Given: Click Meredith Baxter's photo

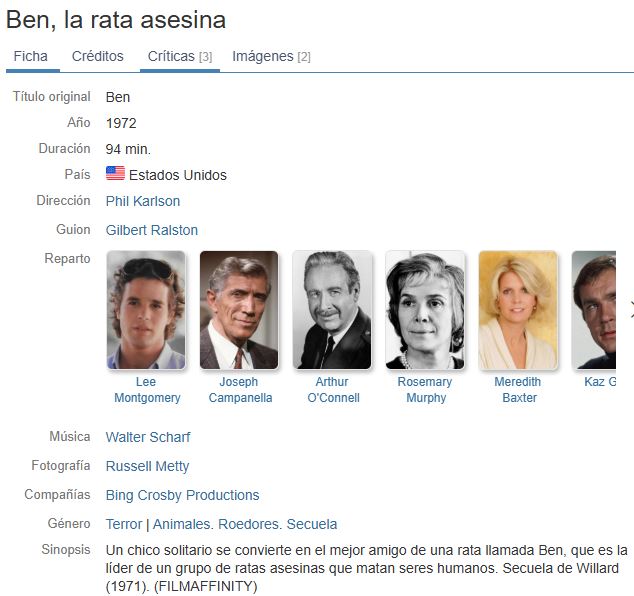Looking at the screenshot, I should click(x=518, y=310).
